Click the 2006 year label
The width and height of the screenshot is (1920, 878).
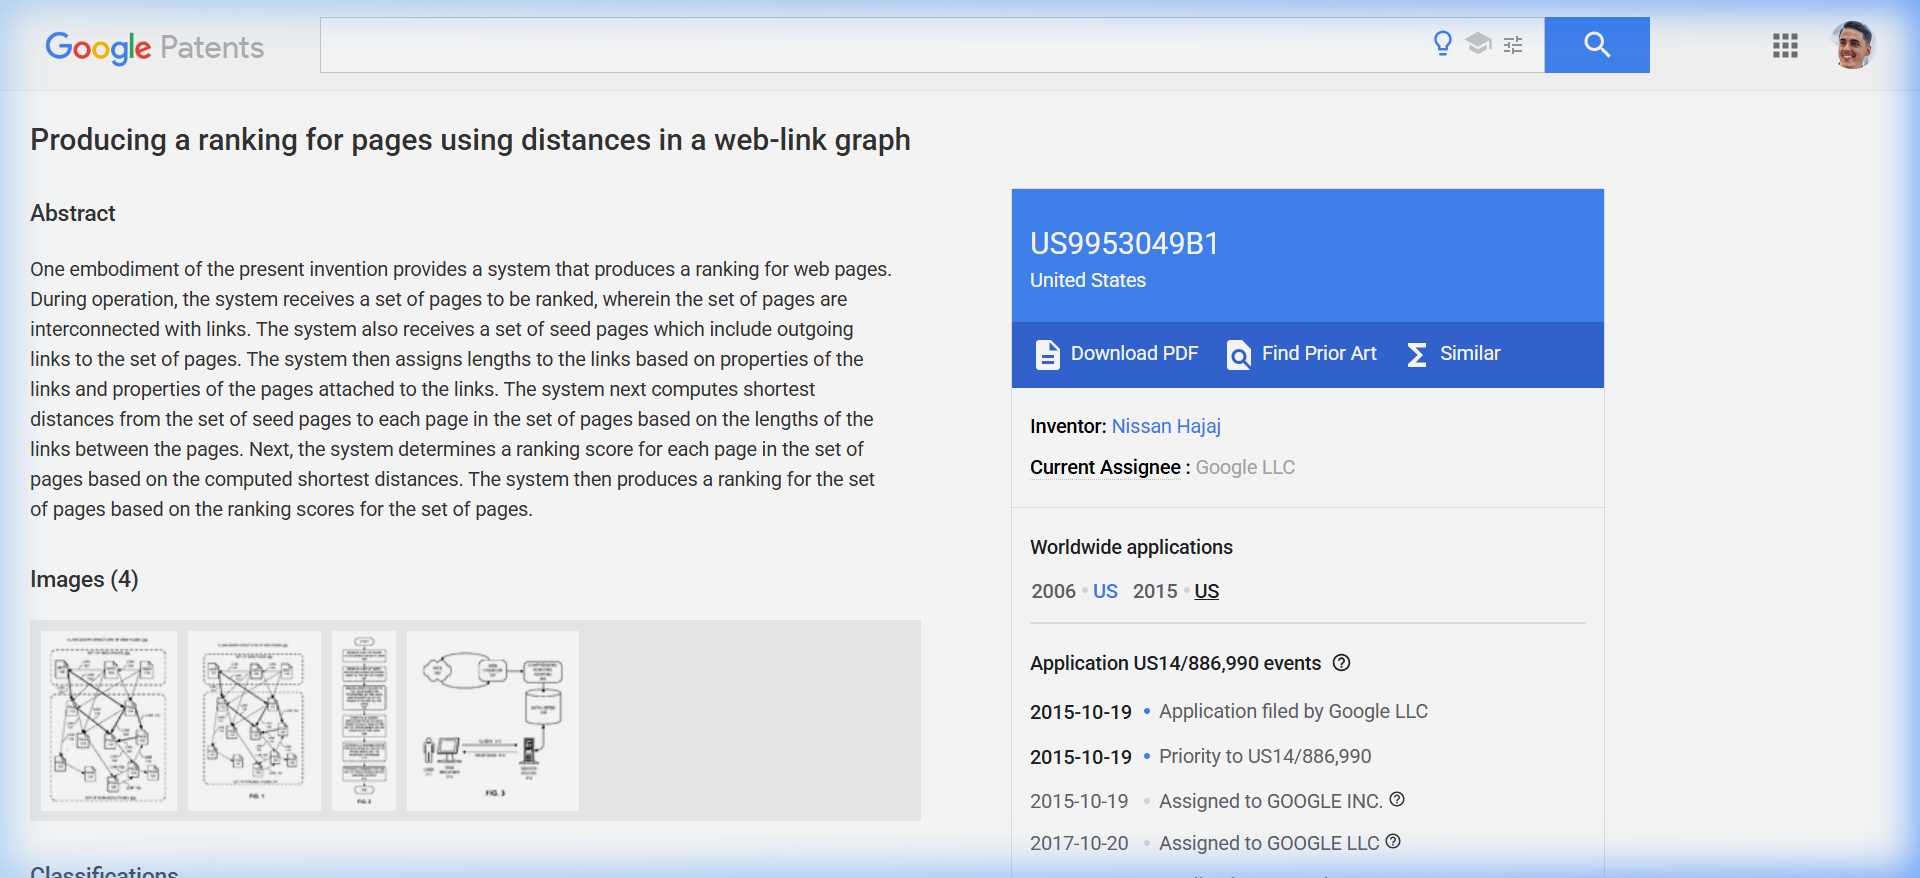point(1053,591)
